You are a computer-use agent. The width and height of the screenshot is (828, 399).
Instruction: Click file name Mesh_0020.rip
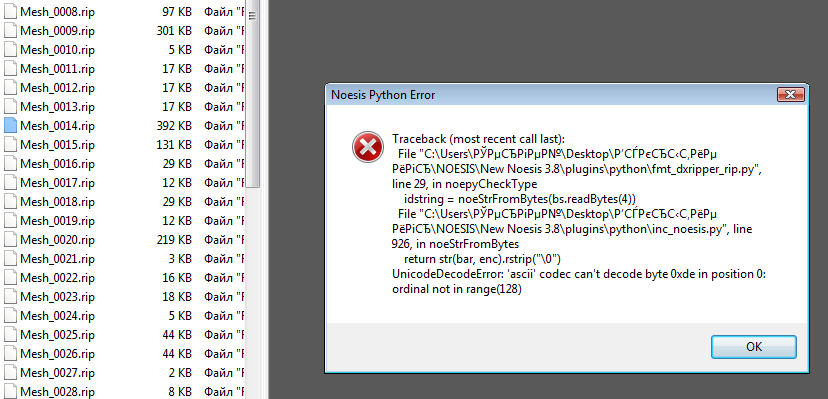pyautogui.click(x=58, y=240)
